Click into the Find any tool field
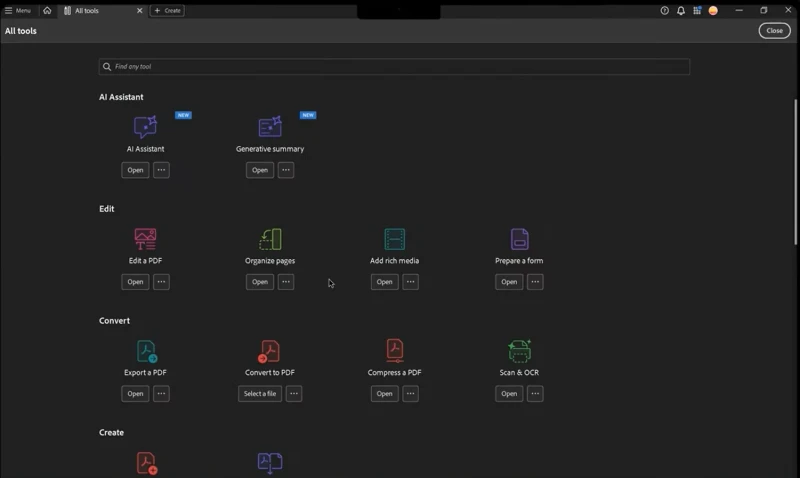The width and height of the screenshot is (800, 478). pyautogui.click(x=394, y=66)
